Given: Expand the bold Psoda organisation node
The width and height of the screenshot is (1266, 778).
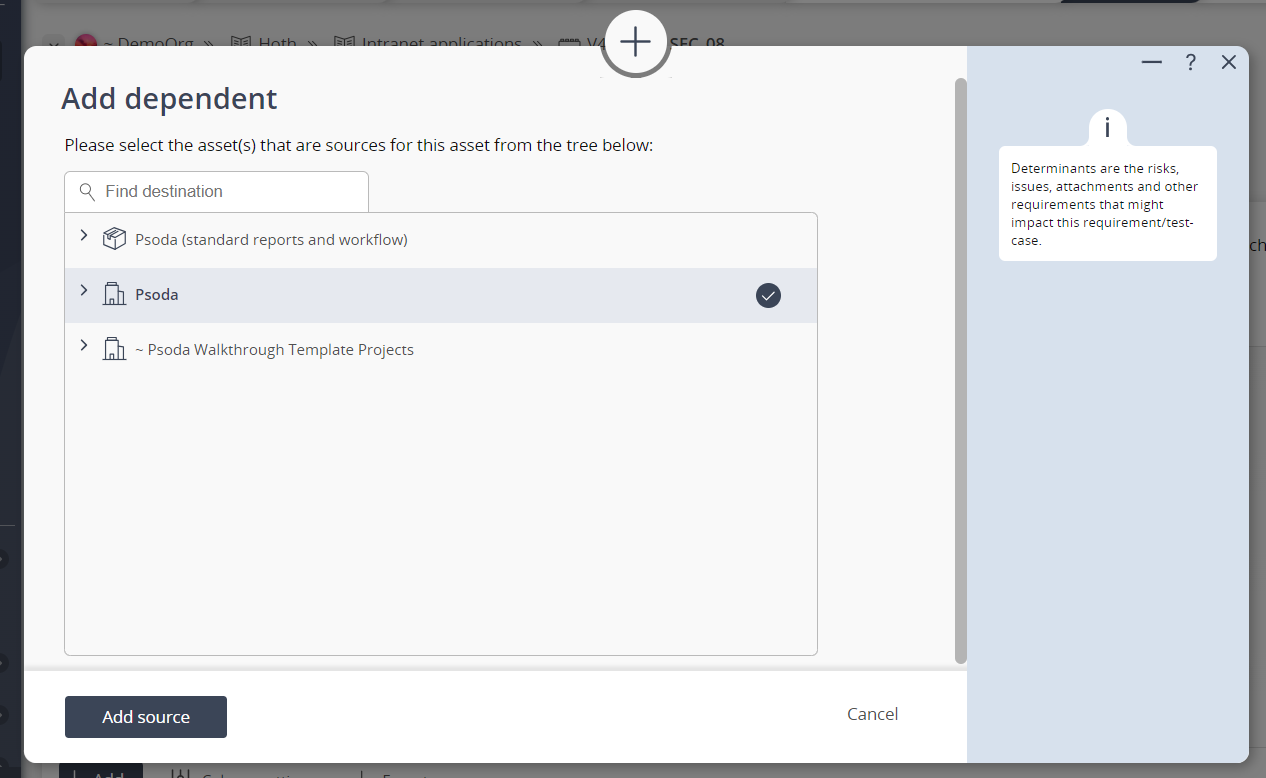Looking at the screenshot, I should [x=84, y=291].
